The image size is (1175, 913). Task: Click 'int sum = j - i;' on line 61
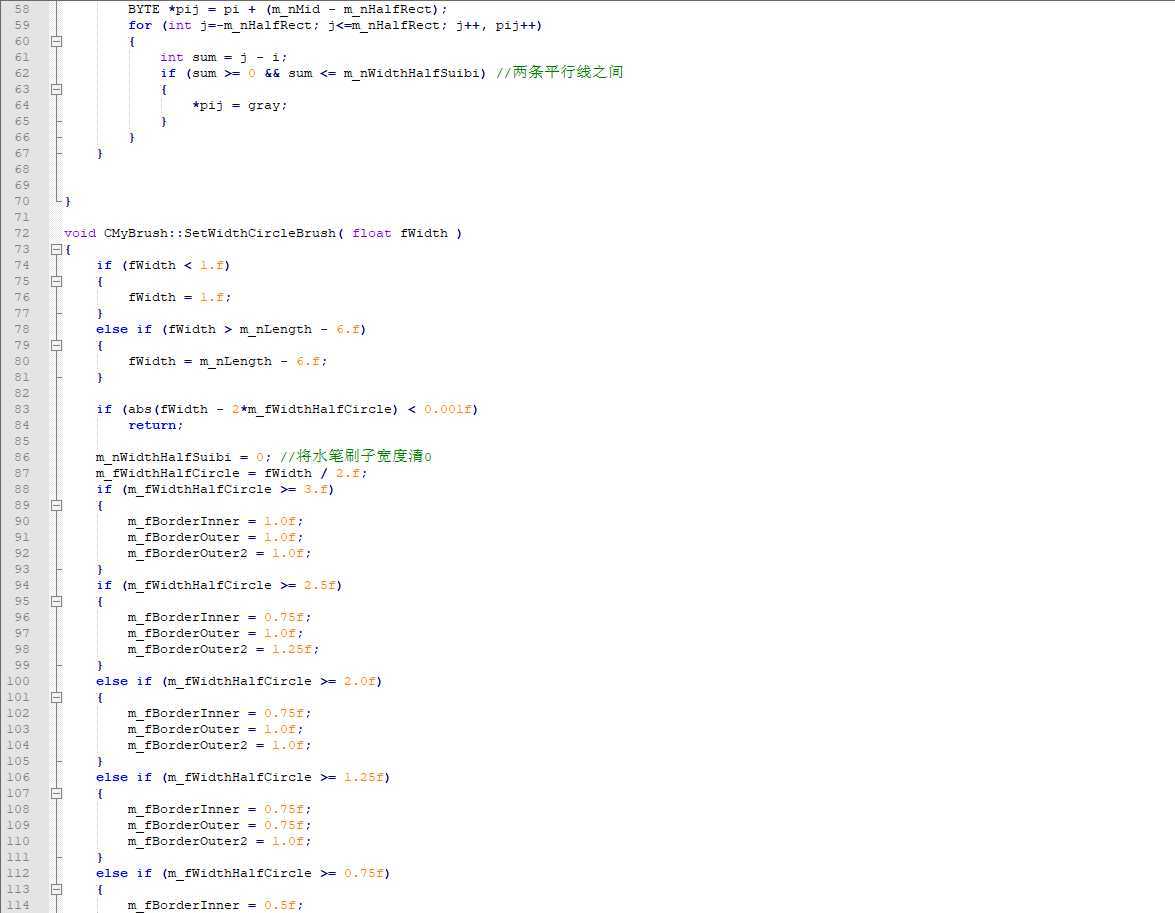223,57
